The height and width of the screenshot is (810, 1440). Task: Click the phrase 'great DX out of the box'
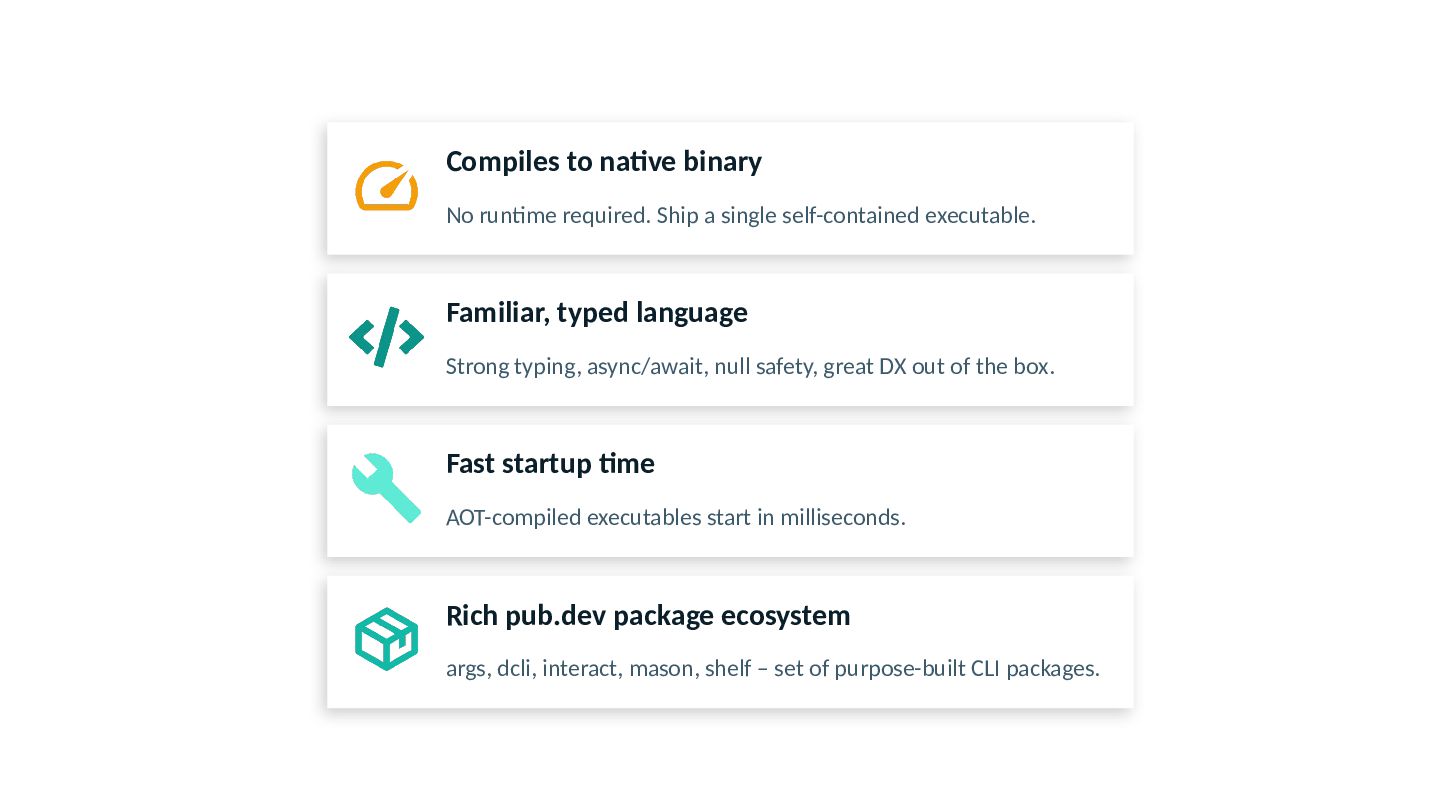pos(939,366)
